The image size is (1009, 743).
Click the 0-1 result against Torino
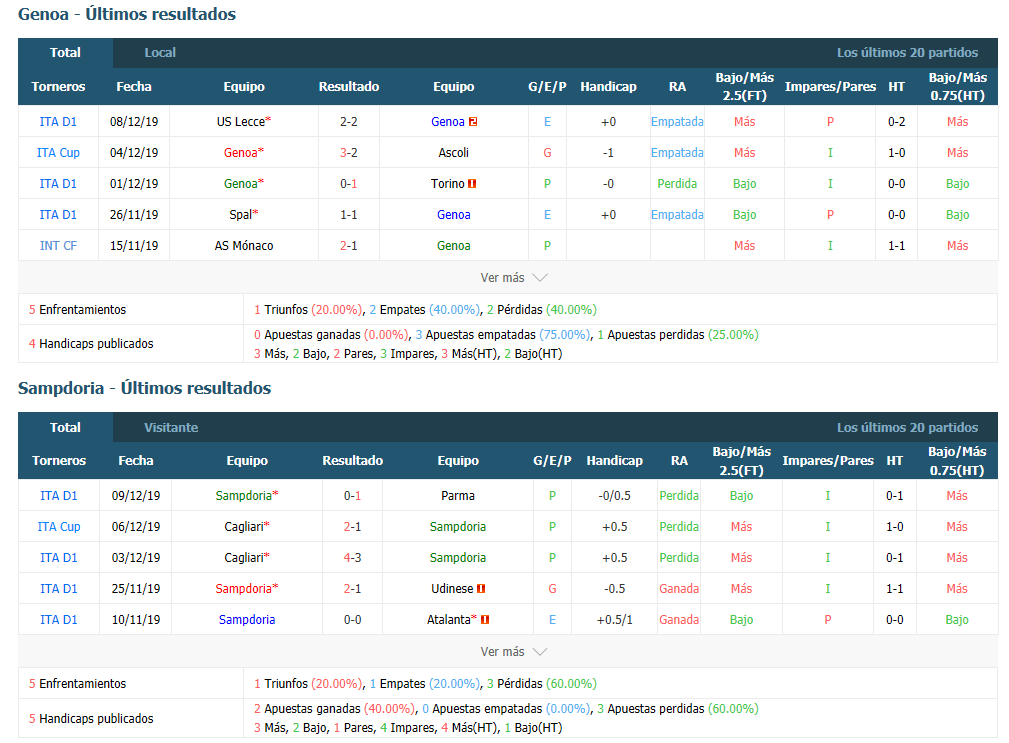(x=349, y=183)
